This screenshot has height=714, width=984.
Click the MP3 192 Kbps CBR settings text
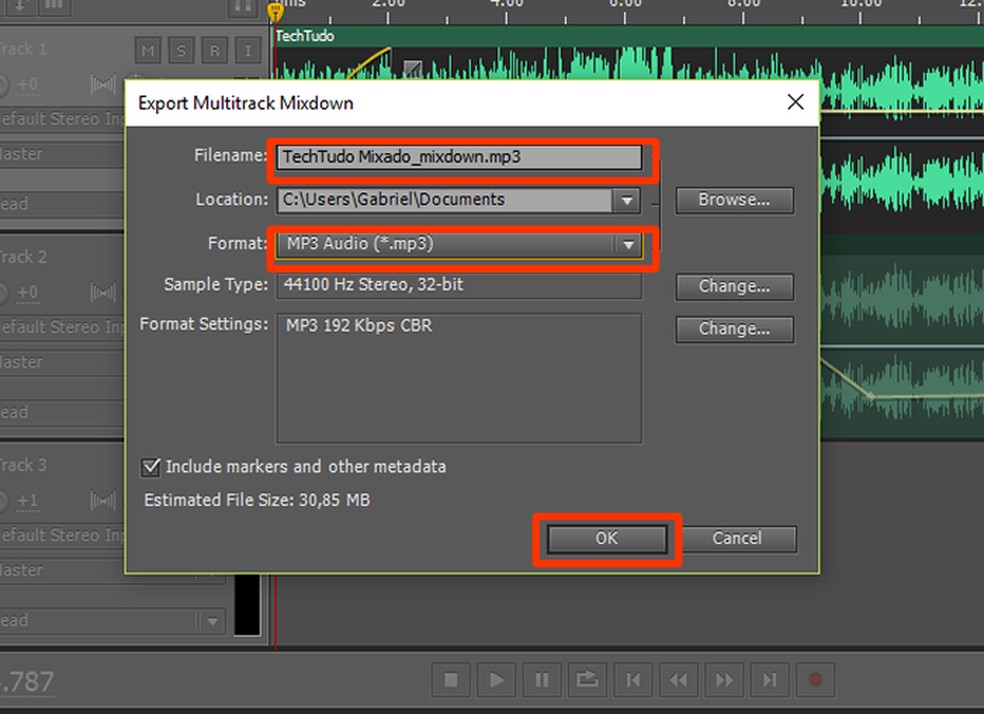point(359,326)
